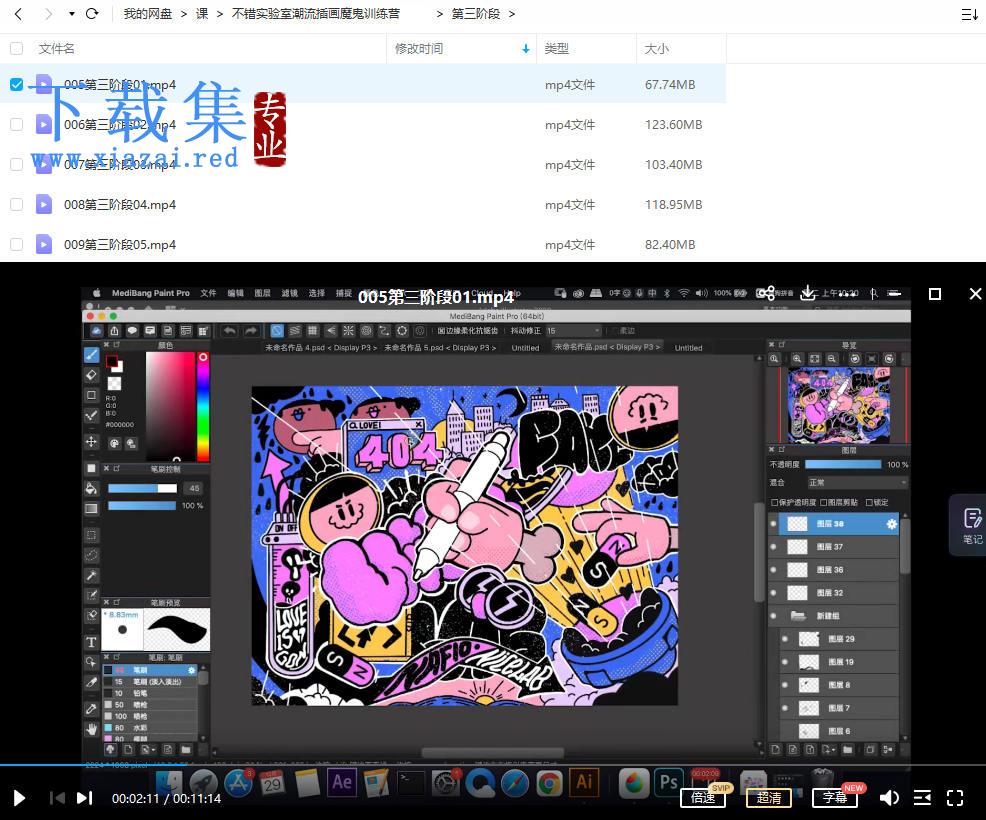Check the box for 009第三阶段05.mp4
Image resolution: width=986 pixels, height=820 pixels.
click(17, 245)
